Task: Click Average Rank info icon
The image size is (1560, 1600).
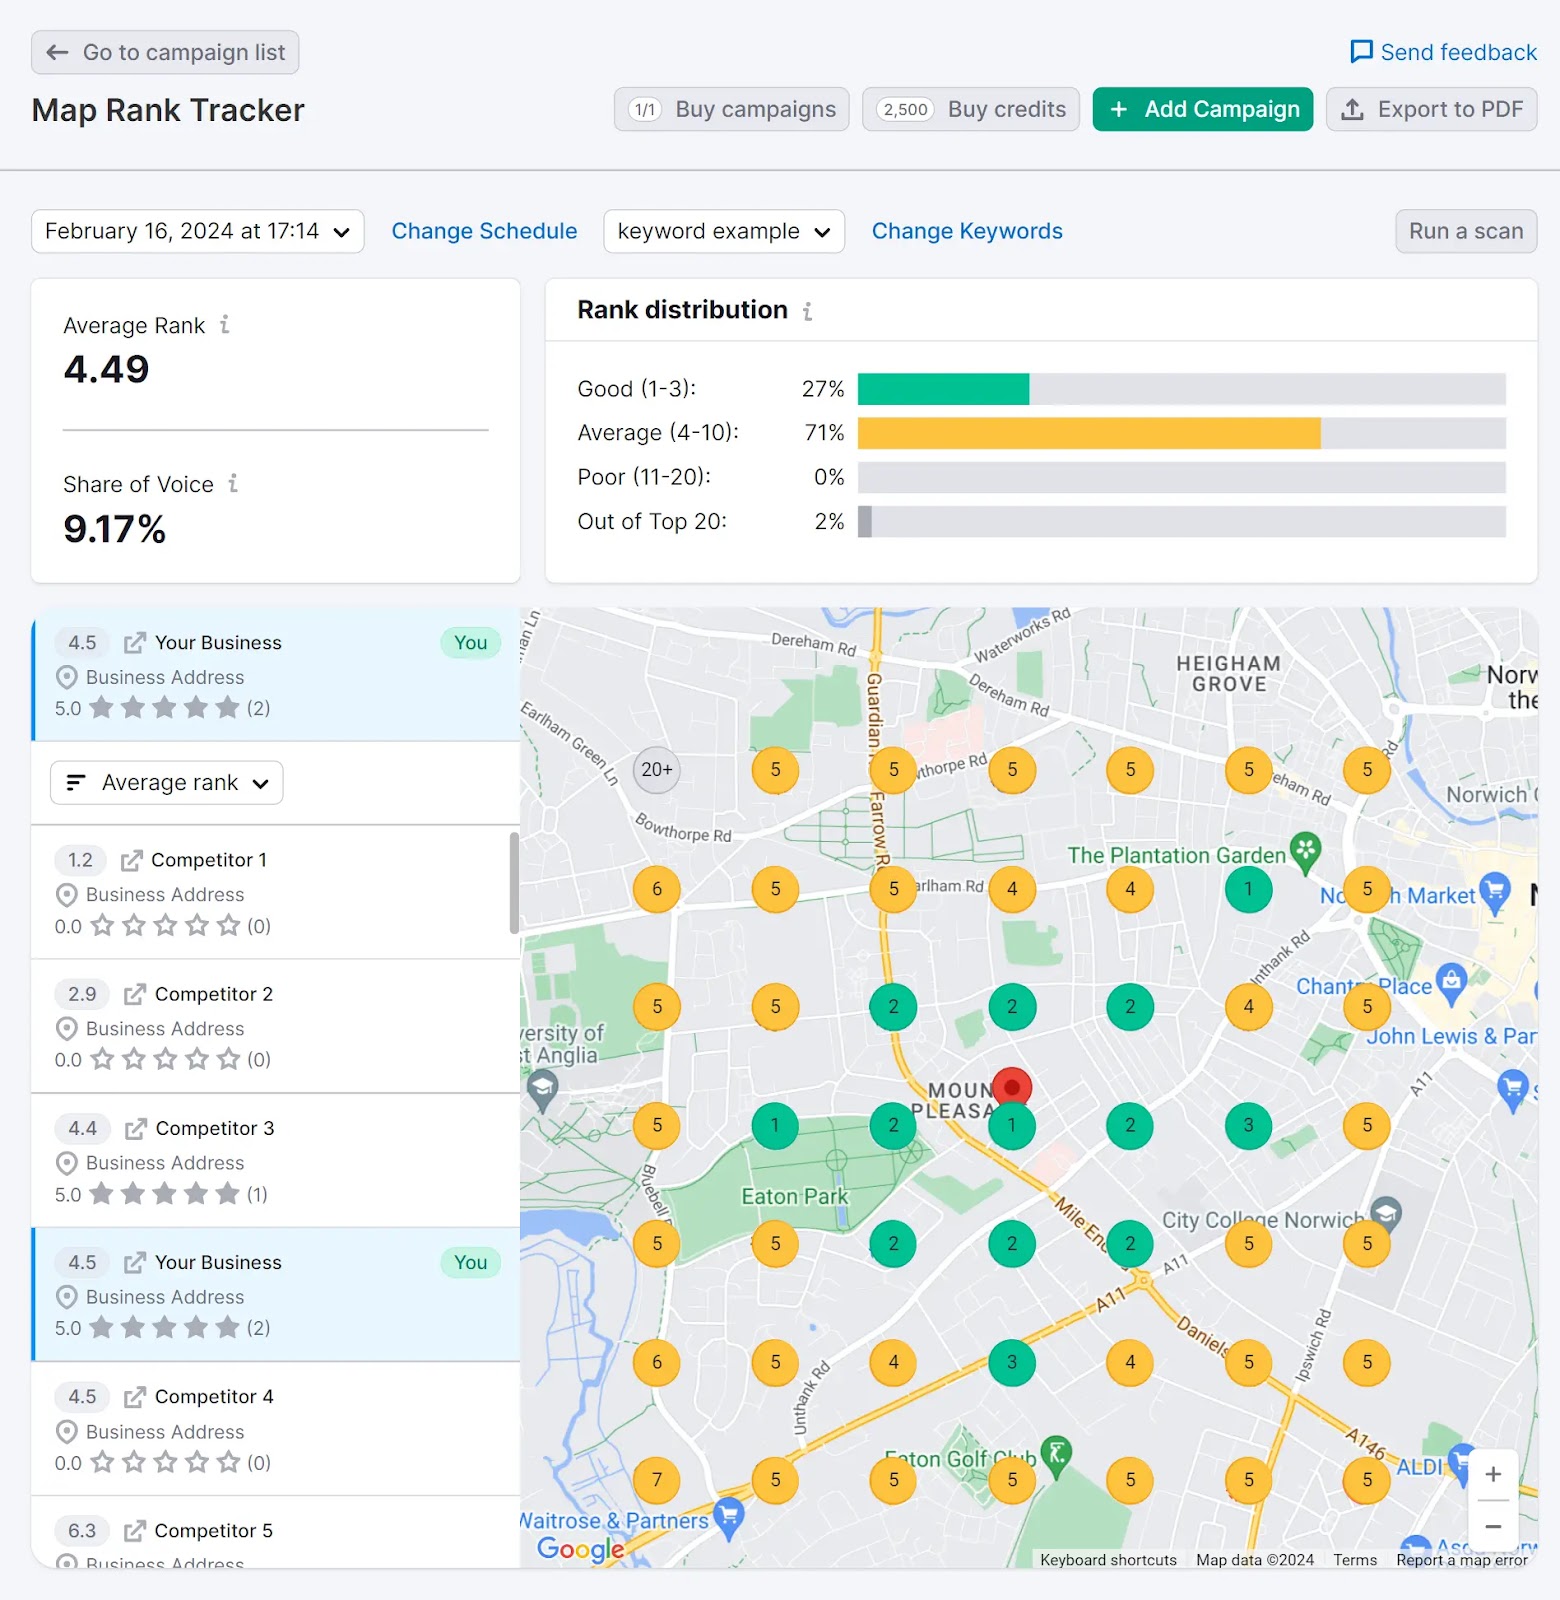Action: coord(225,325)
